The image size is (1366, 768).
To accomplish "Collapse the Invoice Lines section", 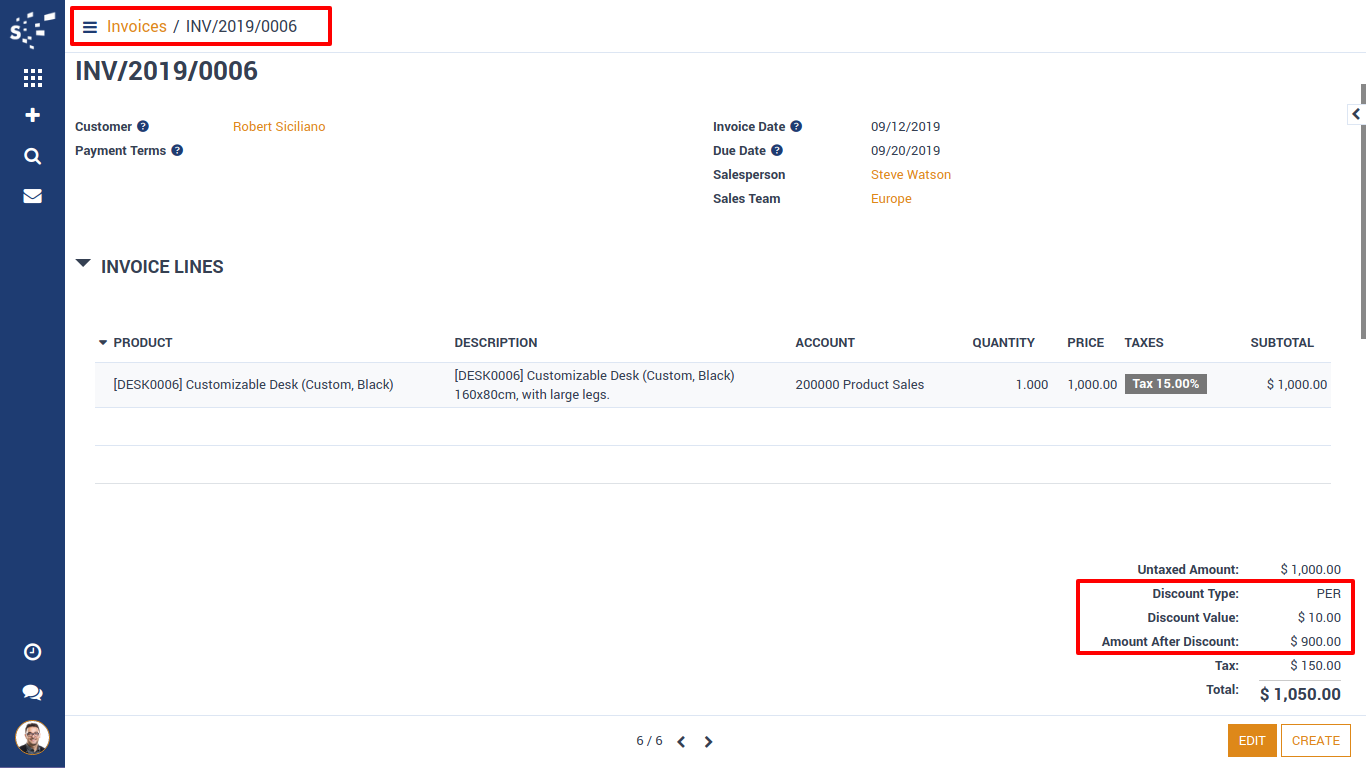I will point(84,265).
